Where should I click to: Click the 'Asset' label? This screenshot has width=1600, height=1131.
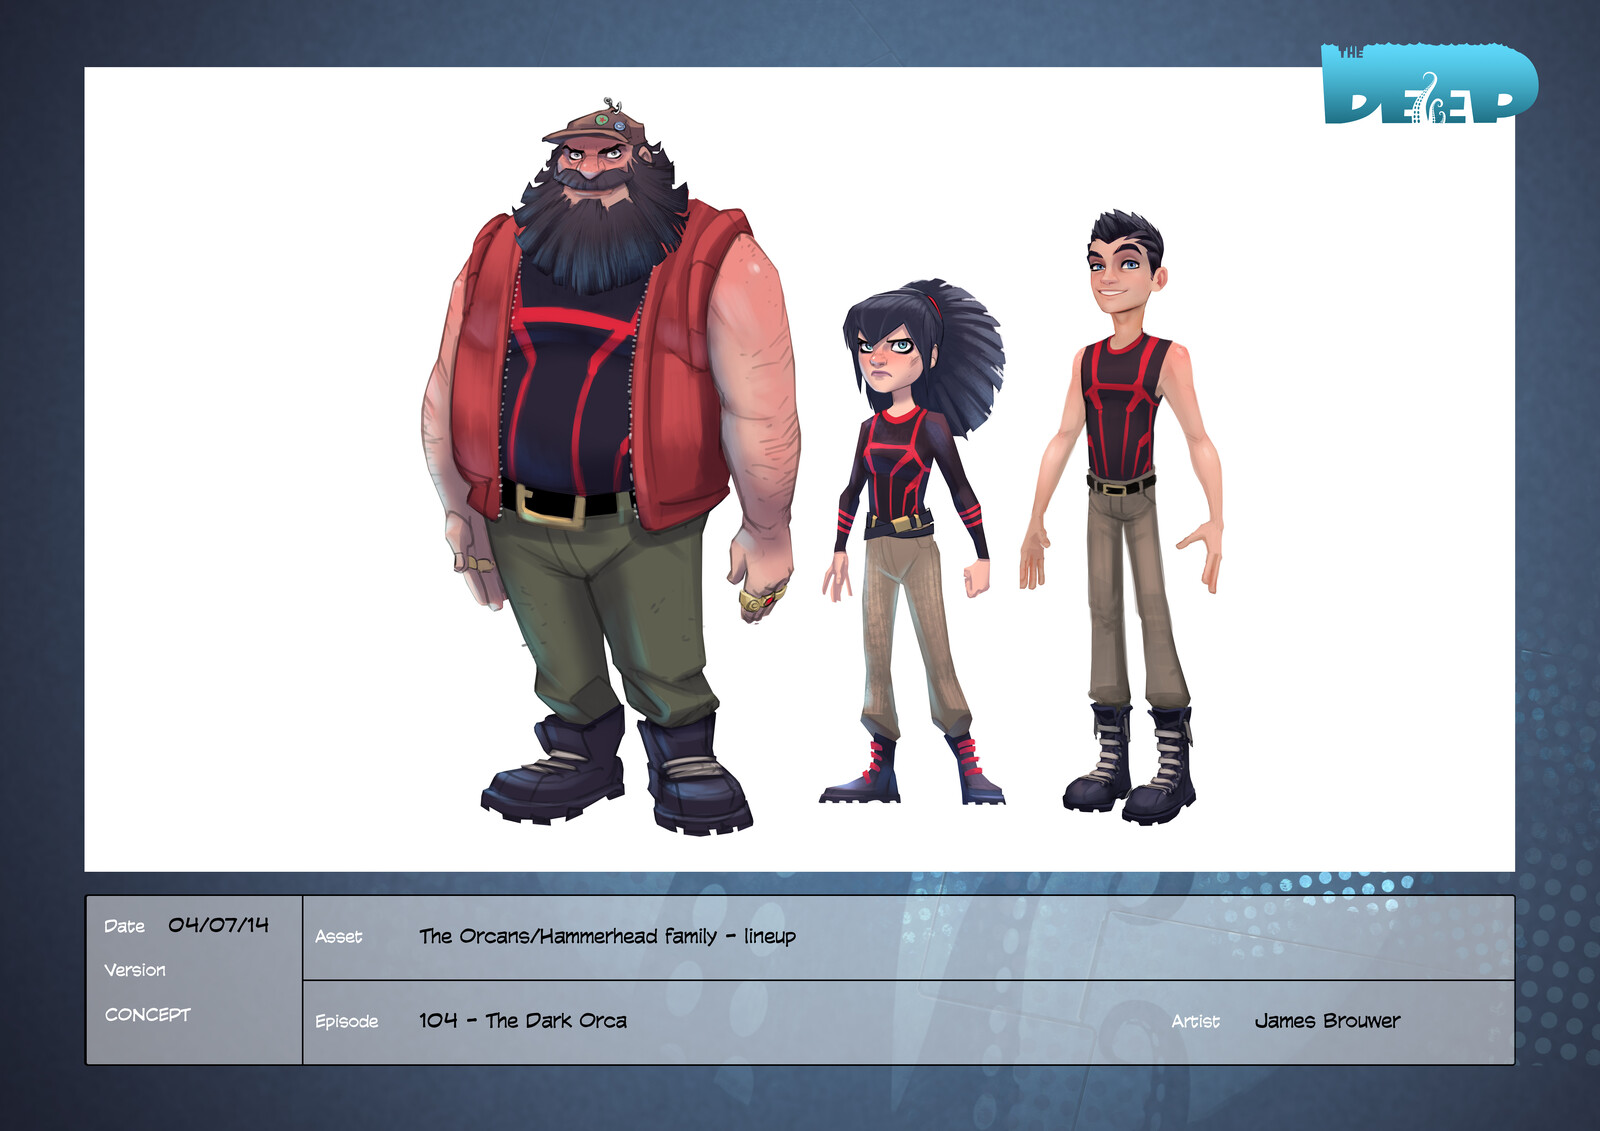tap(338, 937)
